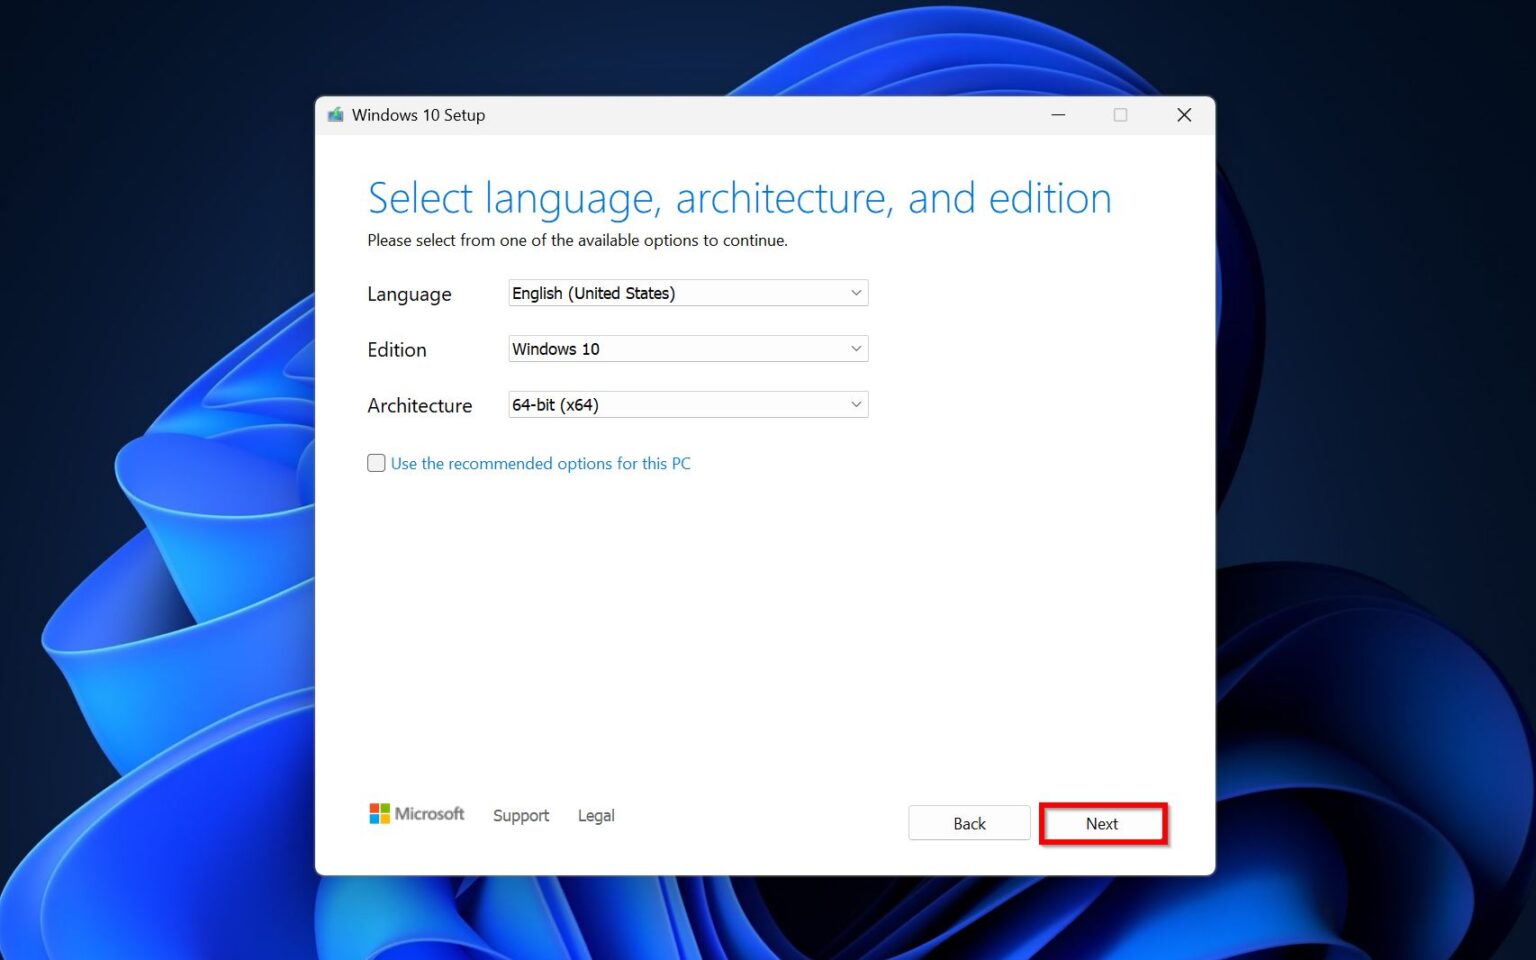Screen dimensions: 1536x960
Task: Minimize the Windows 10 Setup window
Action: [x=1058, y=115]
